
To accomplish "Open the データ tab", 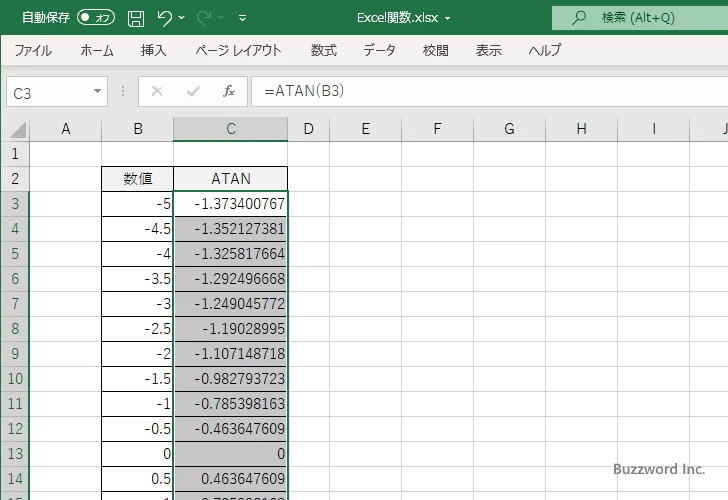I will tap(379, 50).
